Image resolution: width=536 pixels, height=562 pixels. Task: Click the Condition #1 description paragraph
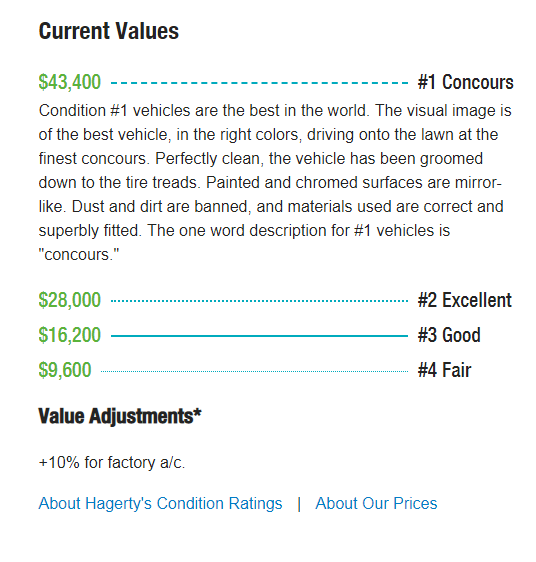point(275,182)
